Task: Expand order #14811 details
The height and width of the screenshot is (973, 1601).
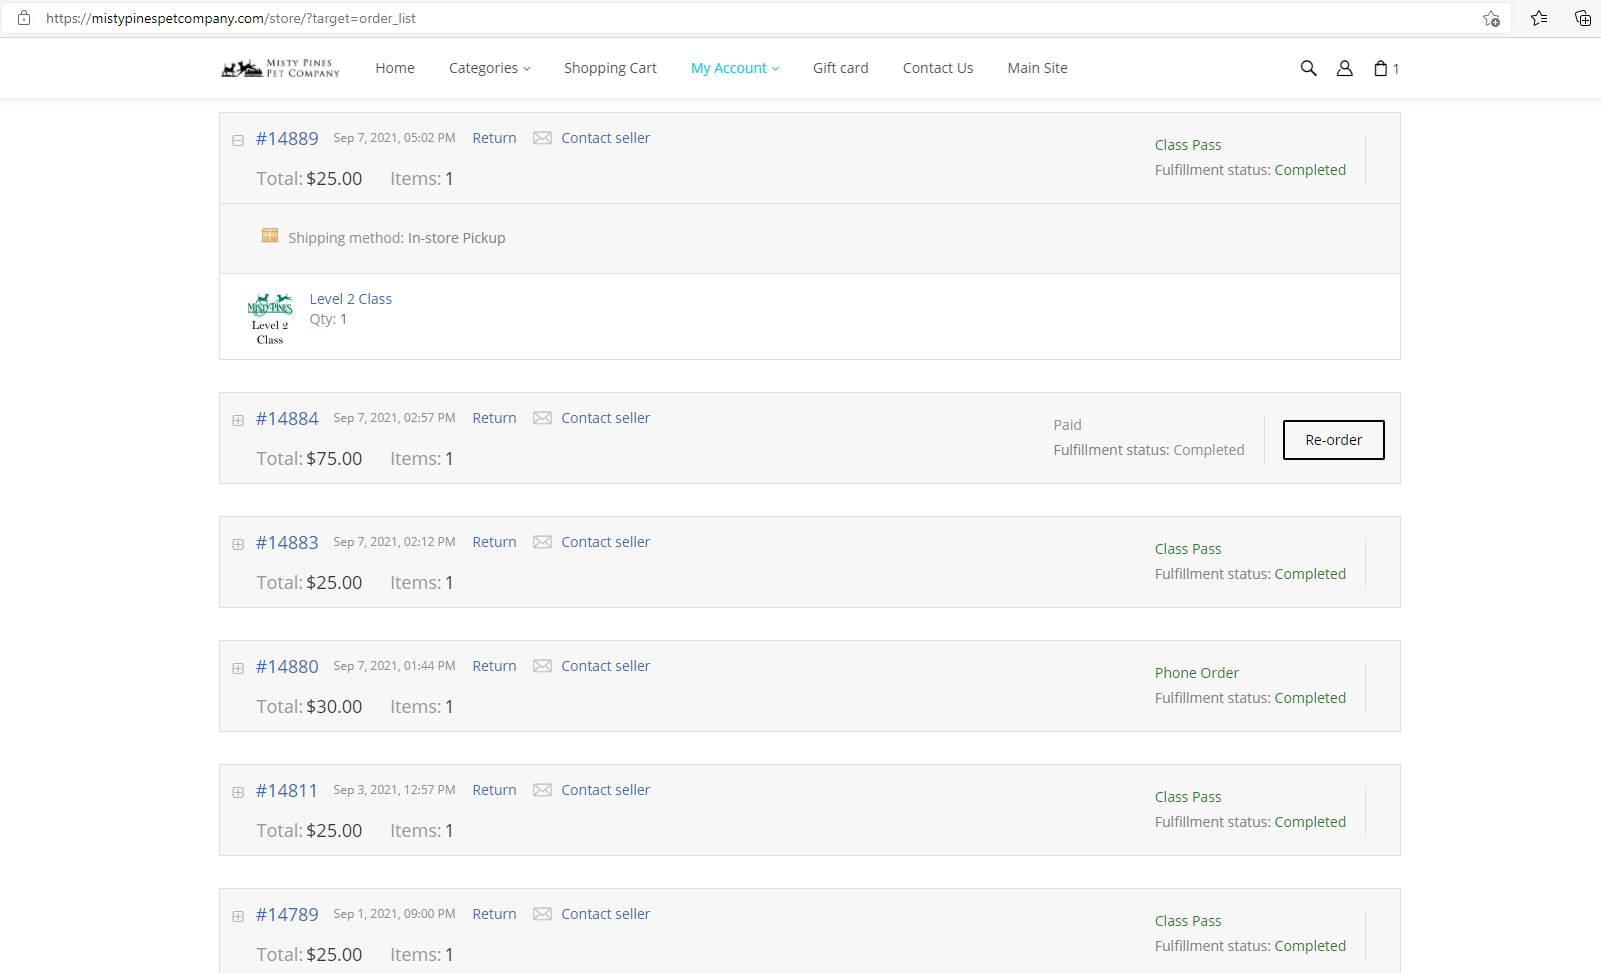Action: point(238,792)
